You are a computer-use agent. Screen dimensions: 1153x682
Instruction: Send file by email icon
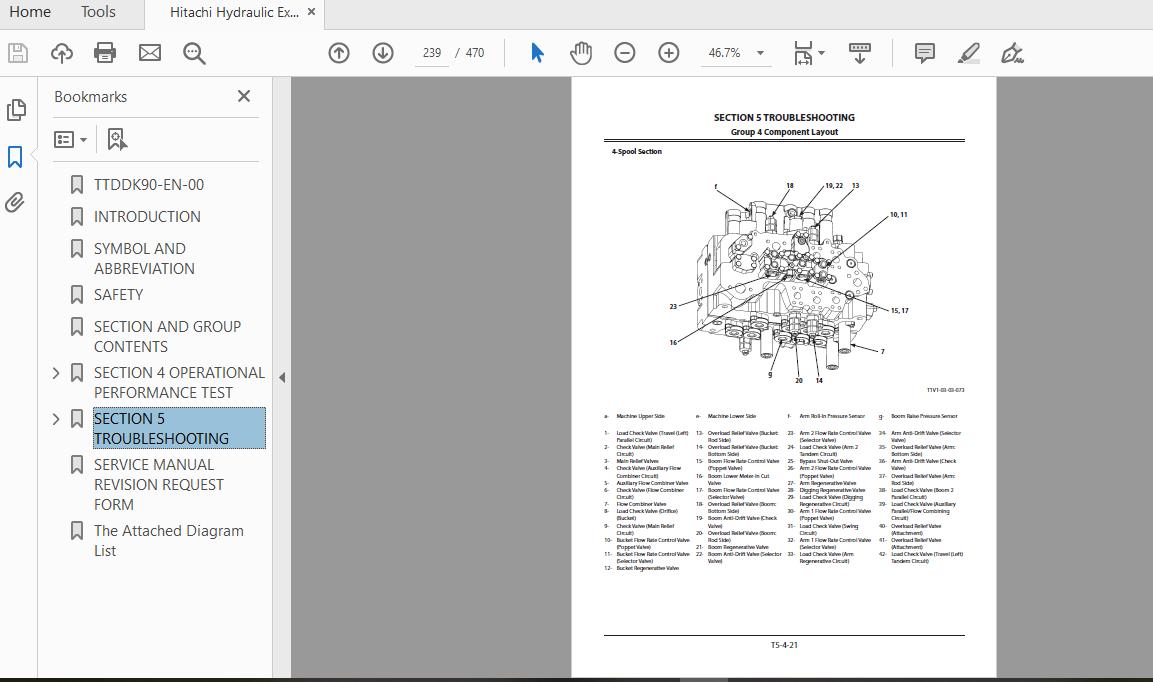click(x=150, y=53)
